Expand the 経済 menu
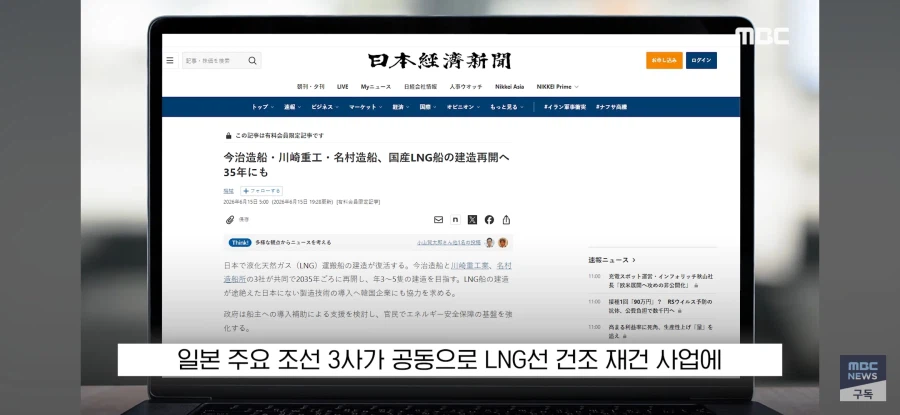The height and width of the screenshot is (415, 900). 401,107
